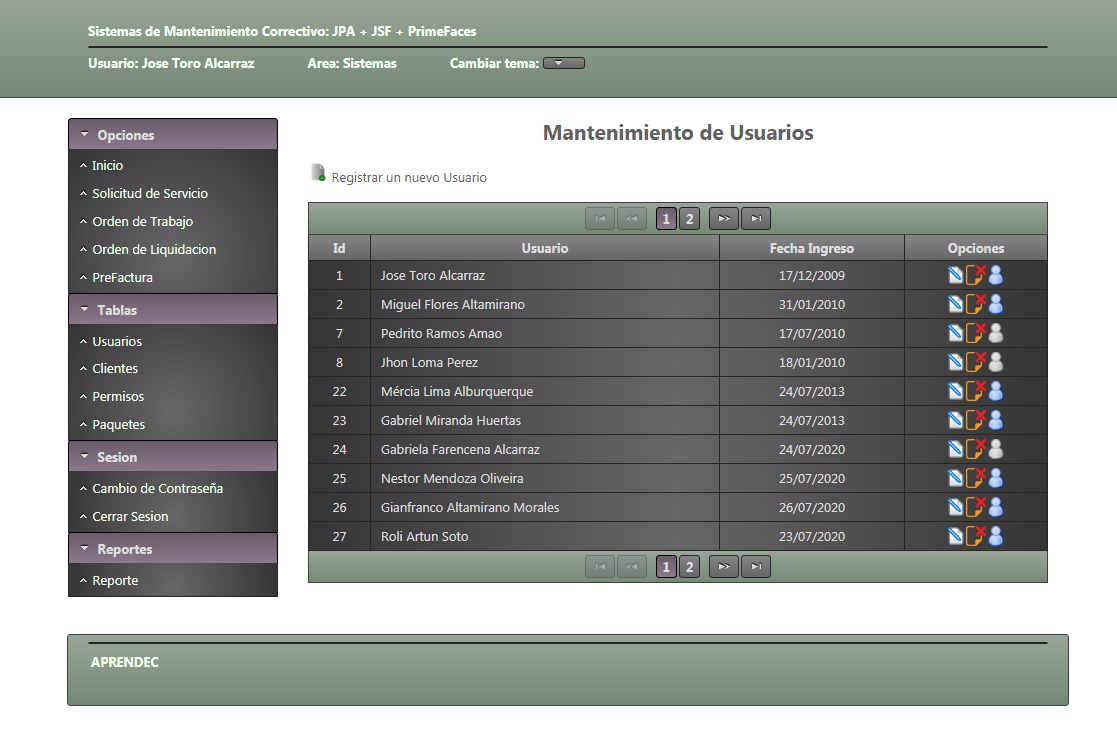Select Cerrar Sesion to log out
This screenshot has width=1117, height=732.
click(x=130, y=516)
